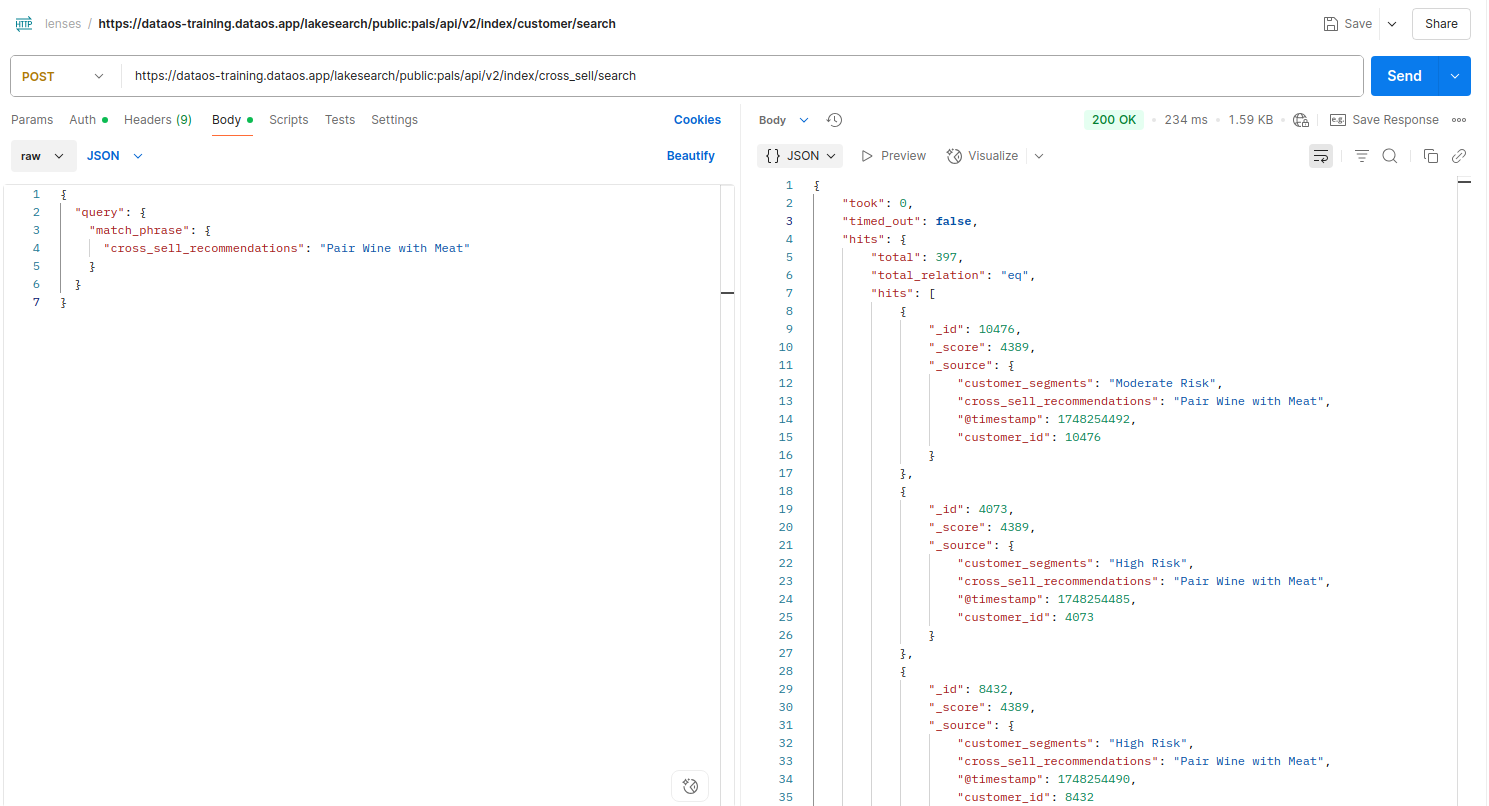
Task: Click the filter response icon
Action: click(1361, 156)
